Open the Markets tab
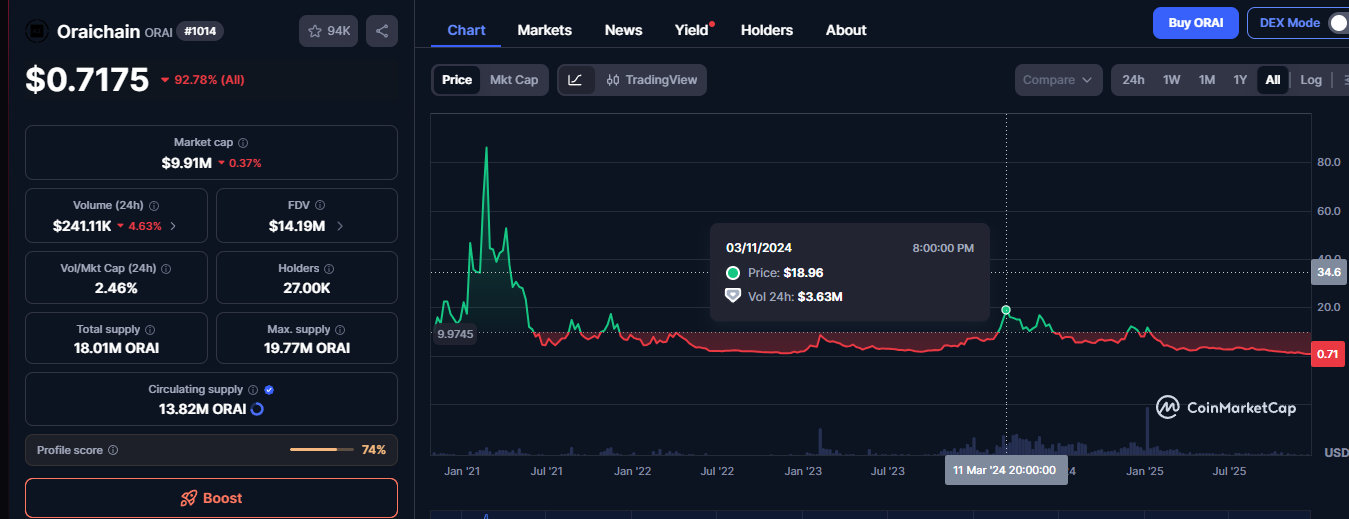The width and height of the screenshot is (1349, 519). click(545, 30)
